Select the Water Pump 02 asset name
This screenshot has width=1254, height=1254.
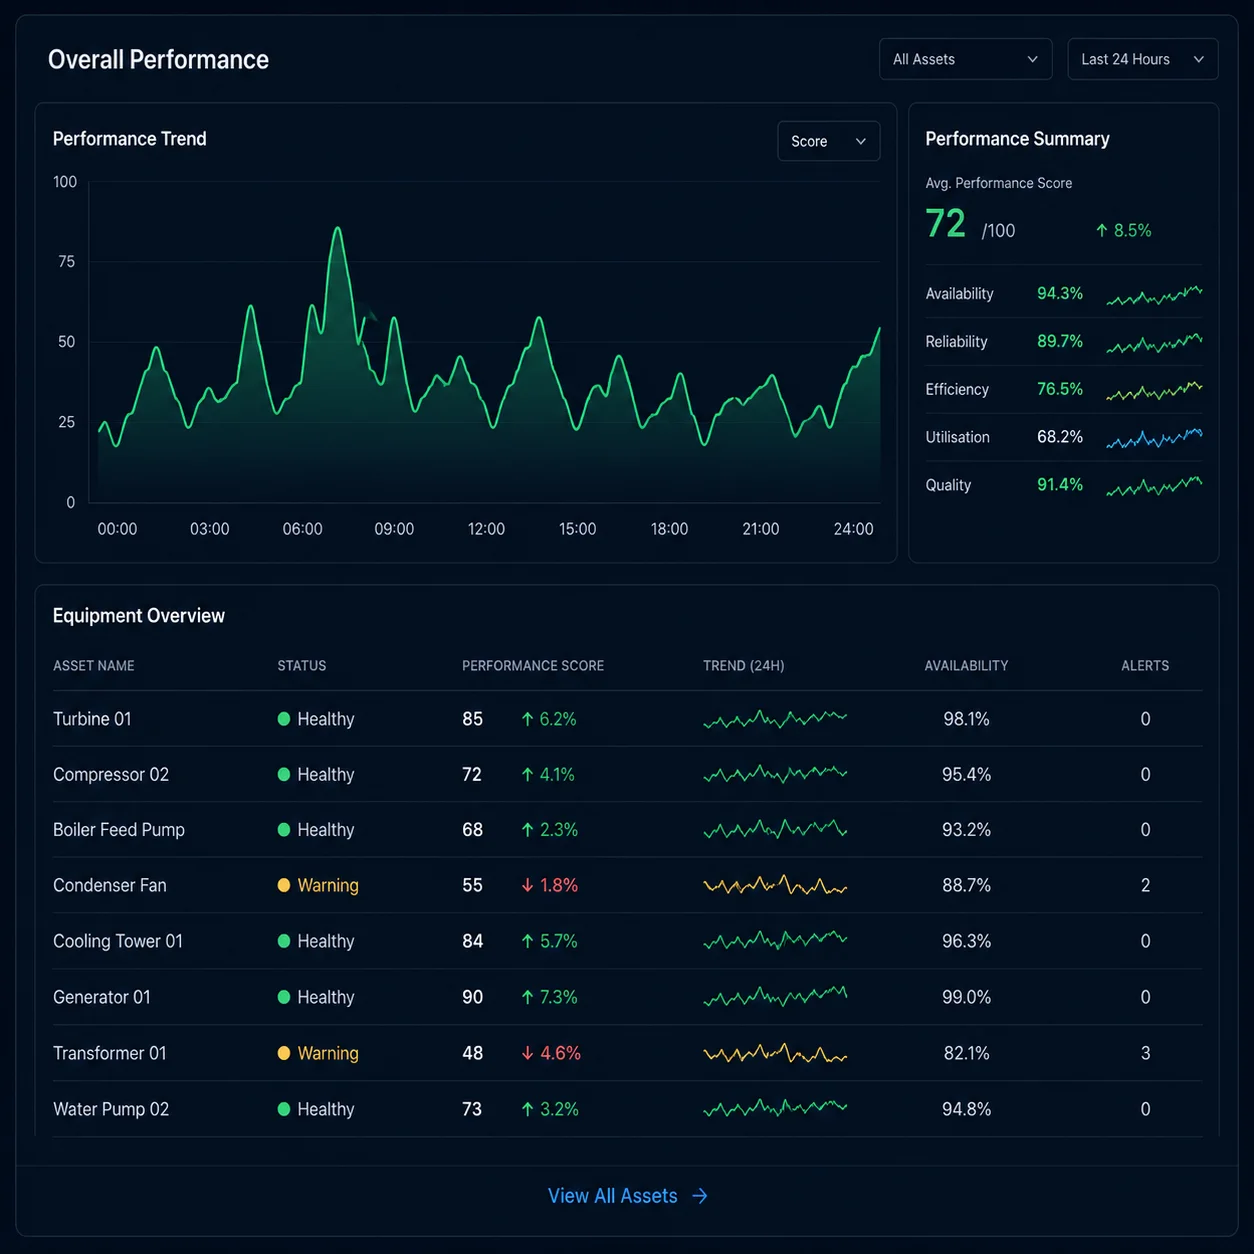tap(111, 1109)
